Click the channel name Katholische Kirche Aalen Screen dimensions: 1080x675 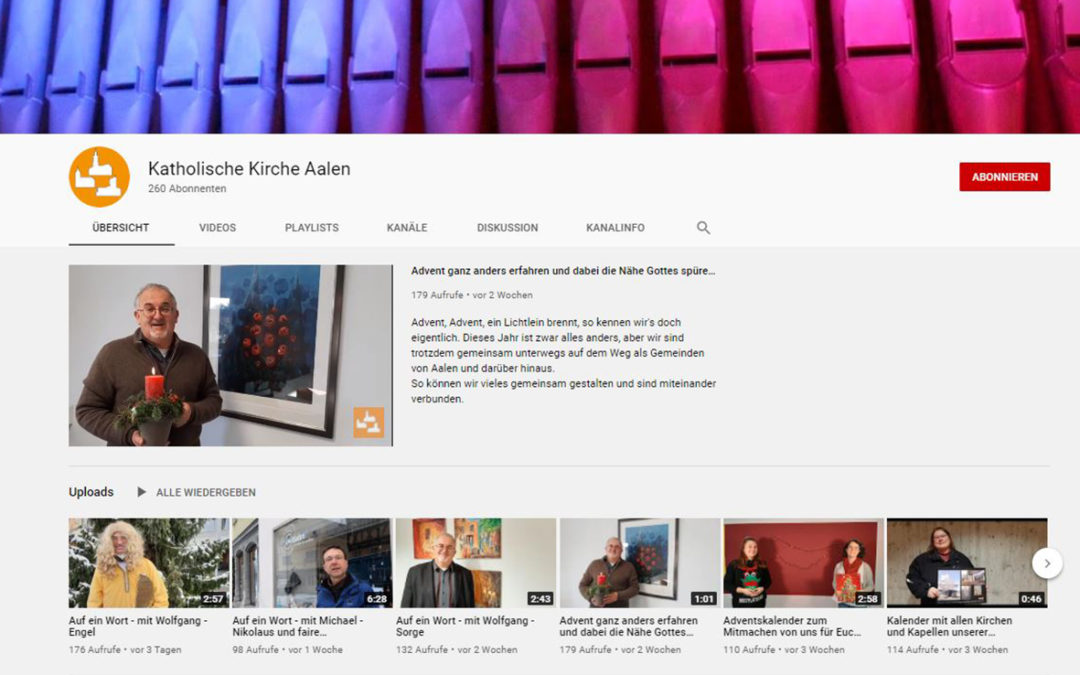[x=249, y=169]
